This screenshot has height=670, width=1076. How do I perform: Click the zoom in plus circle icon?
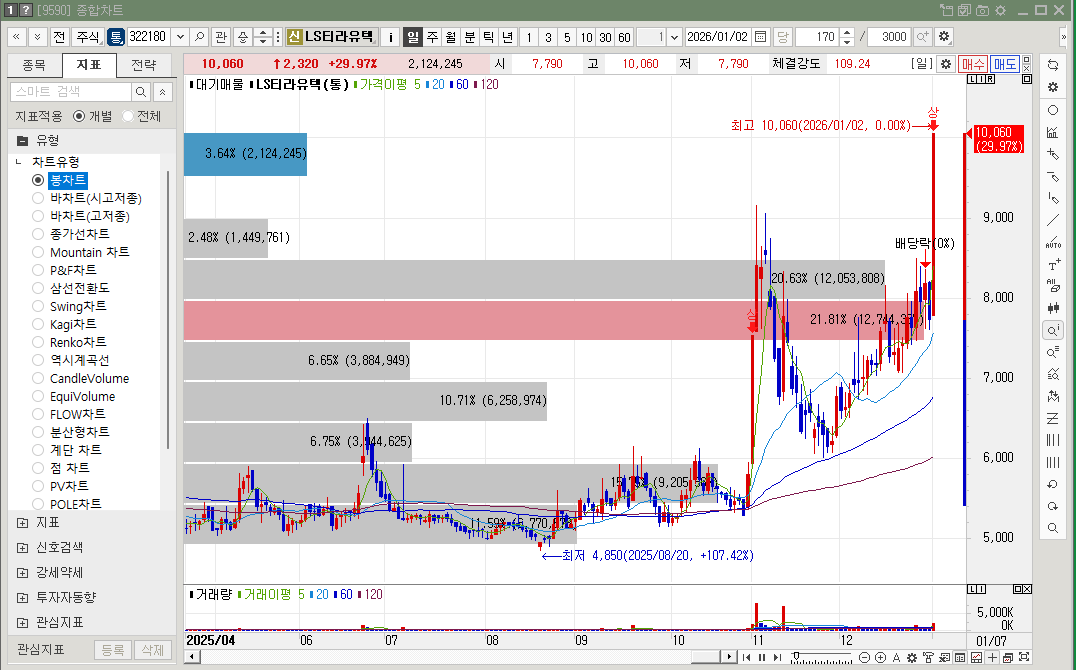coord(880,658)
